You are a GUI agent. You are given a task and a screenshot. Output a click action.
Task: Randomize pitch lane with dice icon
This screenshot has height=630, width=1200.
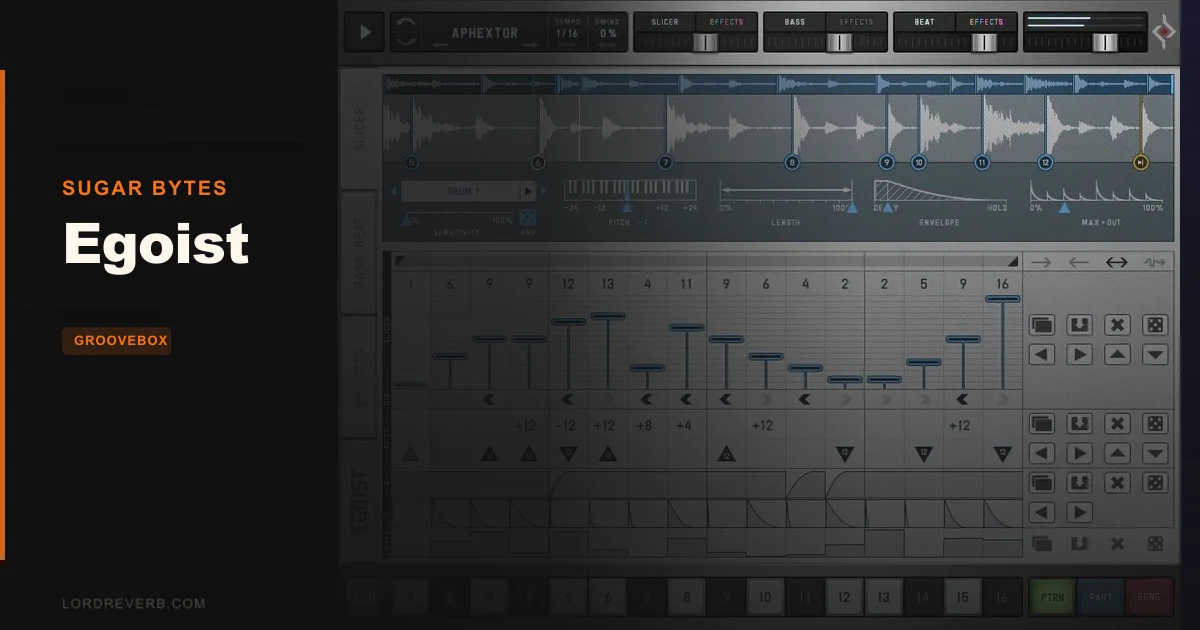point(1155,424)
